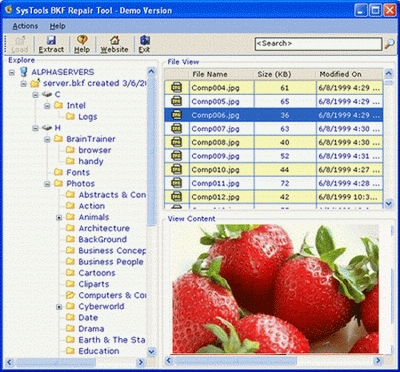
Task: Sort by Modified On column header
Action: point(349,74)
